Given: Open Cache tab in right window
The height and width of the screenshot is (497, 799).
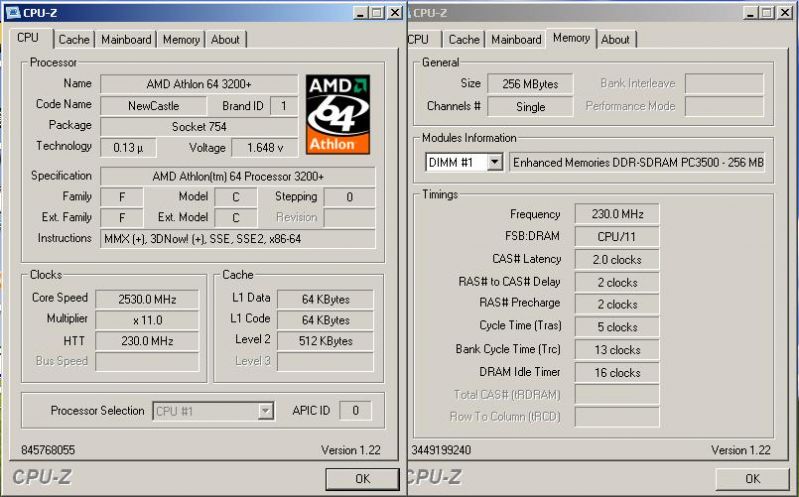Looking at the screenshot, I should [x=464, y=39].
